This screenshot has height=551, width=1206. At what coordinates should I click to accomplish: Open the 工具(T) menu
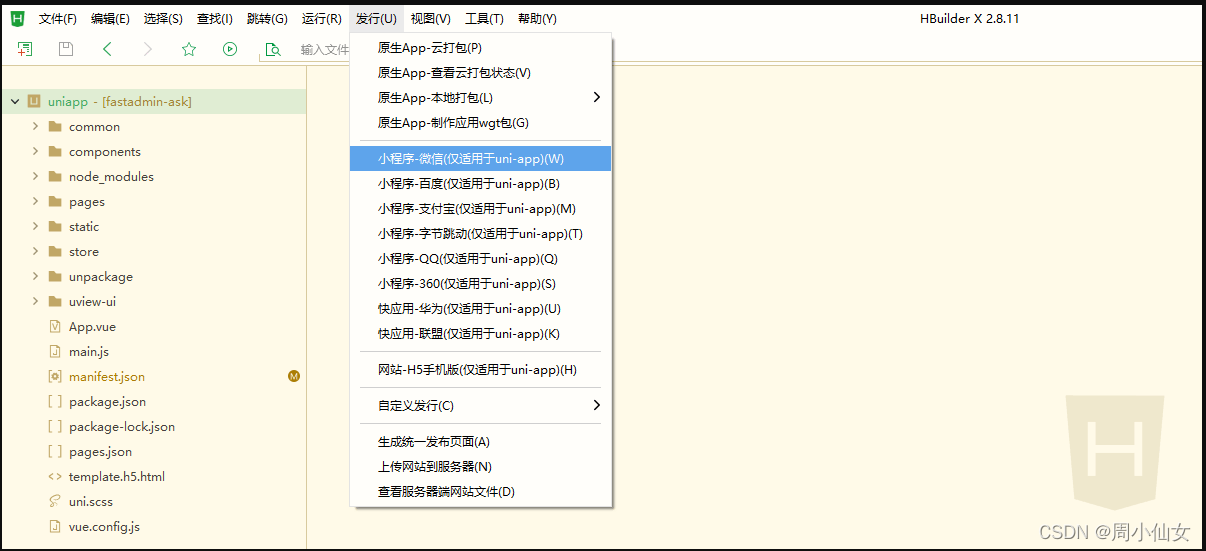(484, 19)
